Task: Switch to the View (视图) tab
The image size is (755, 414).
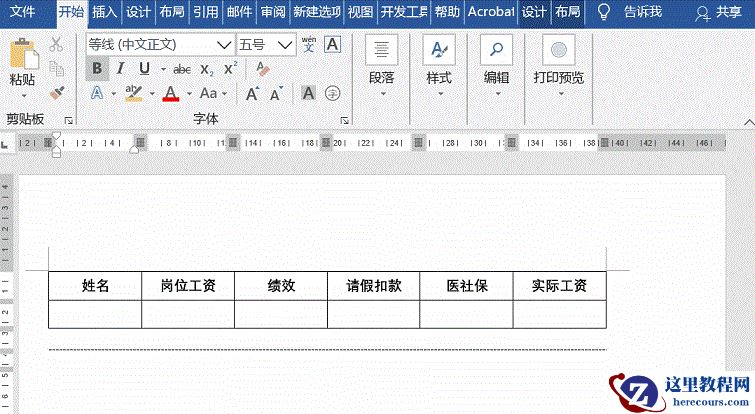Action: (x=360, y=12)
